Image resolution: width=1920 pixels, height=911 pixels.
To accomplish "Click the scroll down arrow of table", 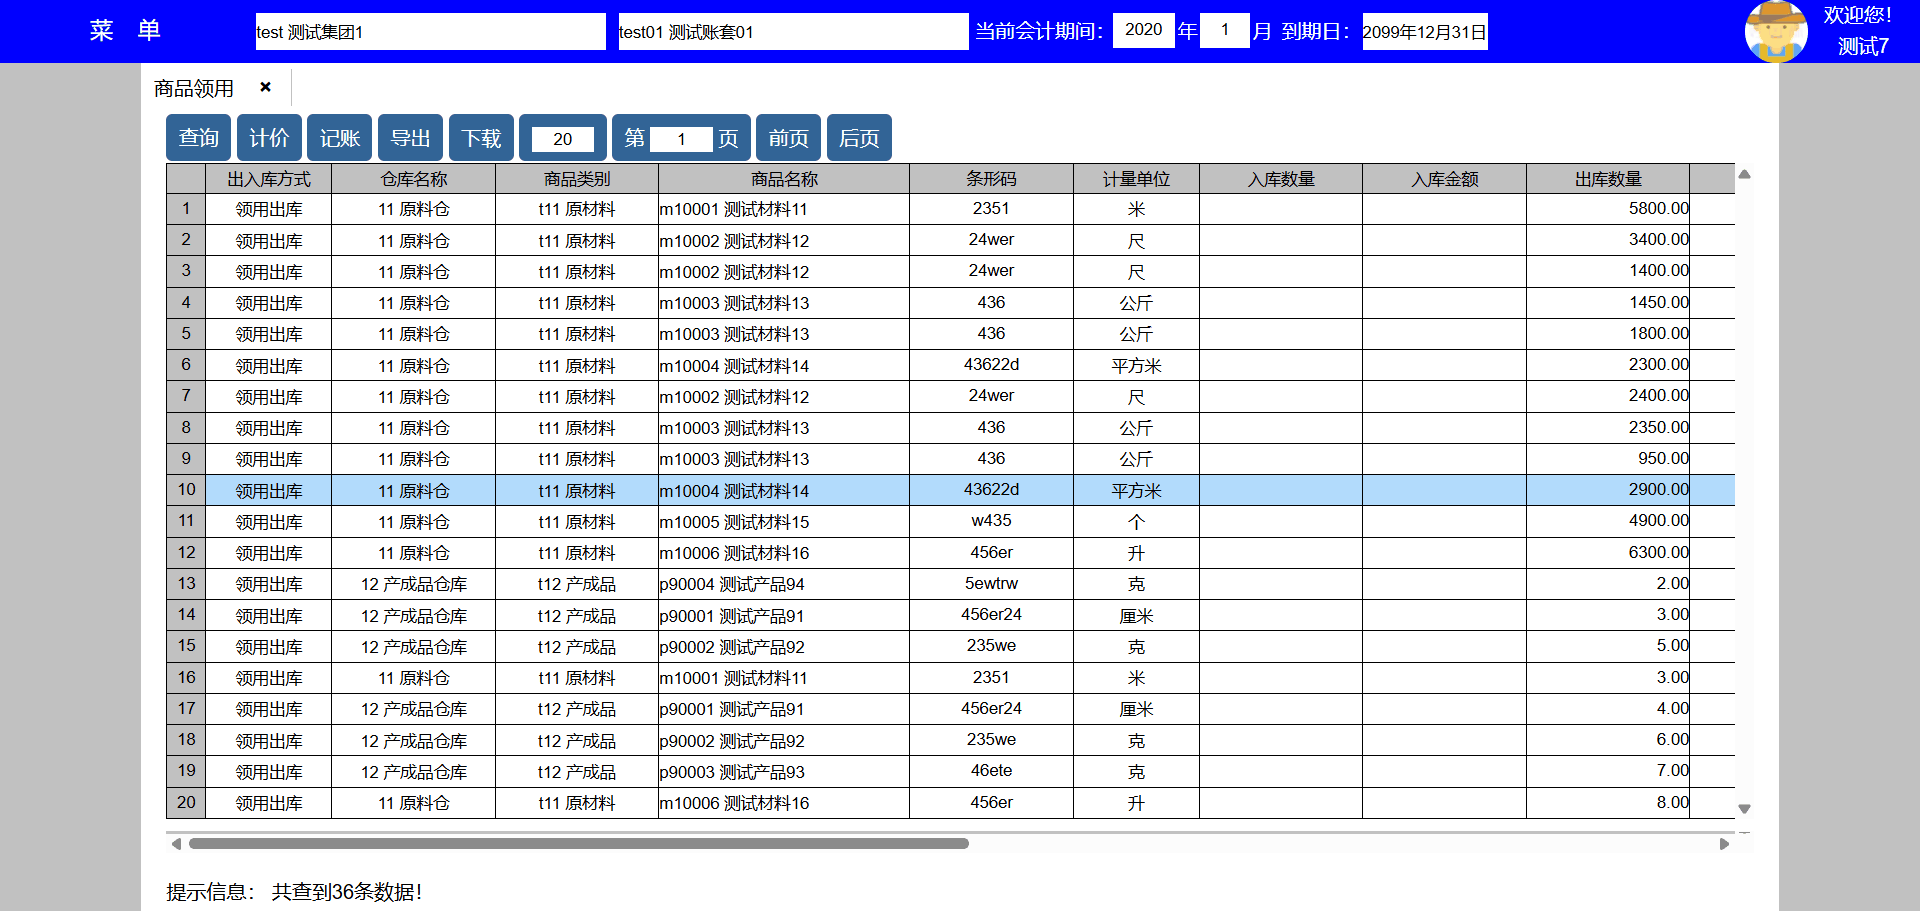I will coord(1744,808).
